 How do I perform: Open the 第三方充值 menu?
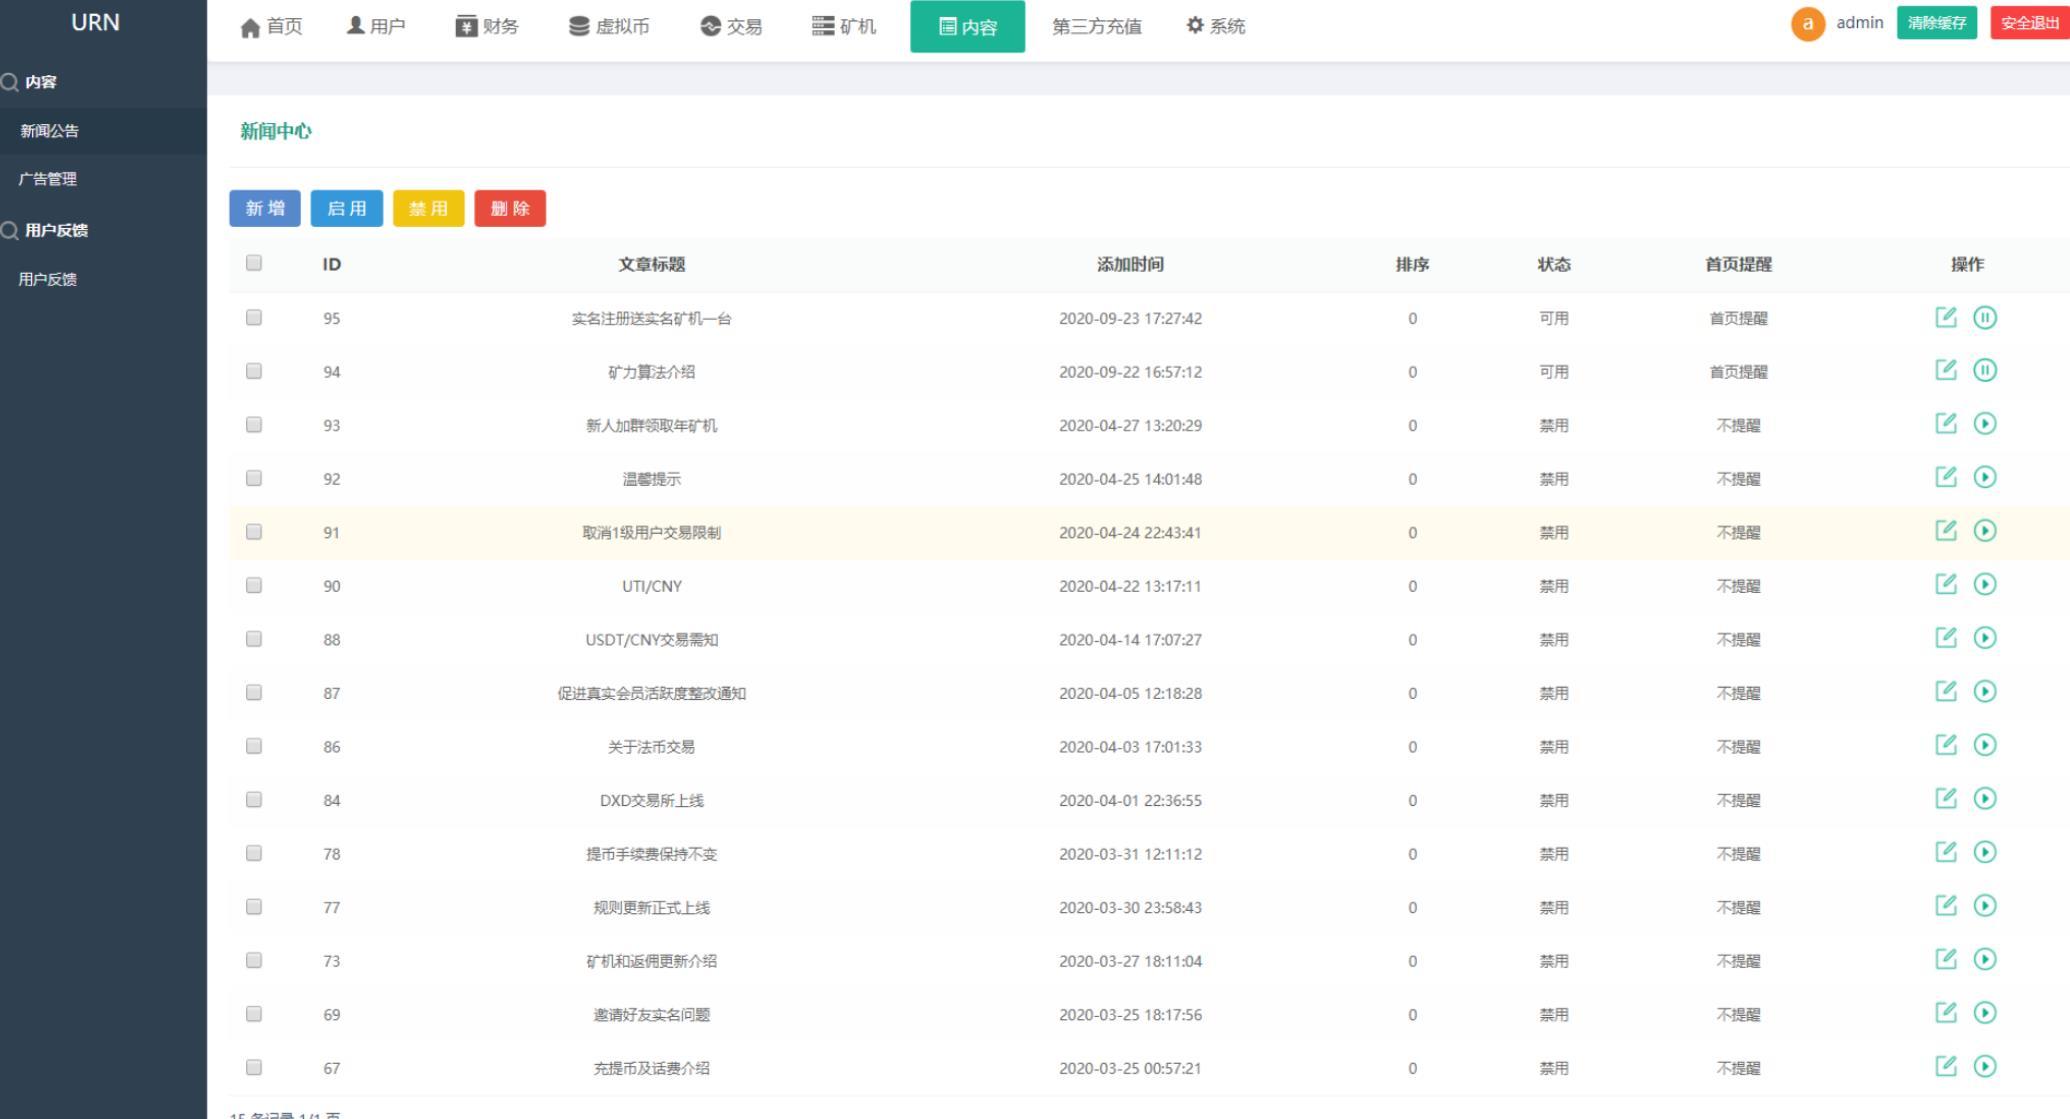(1096, 26)
